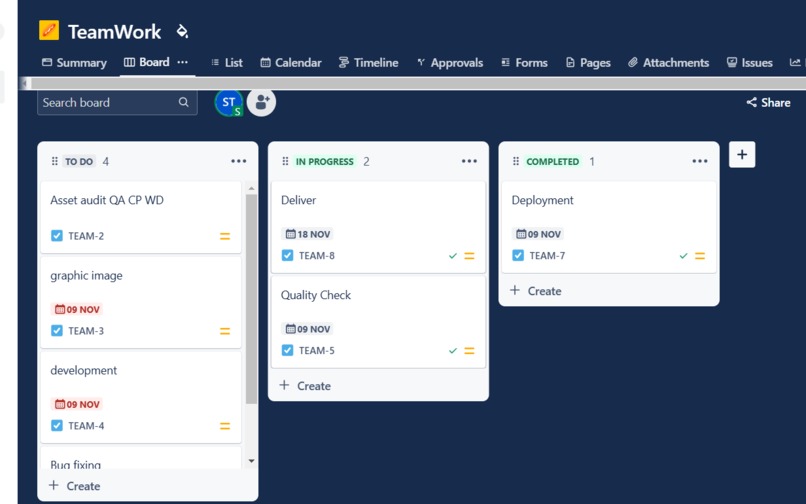Open the COMPLETED column more menu

pyautogui.click(x=700, y=161)
